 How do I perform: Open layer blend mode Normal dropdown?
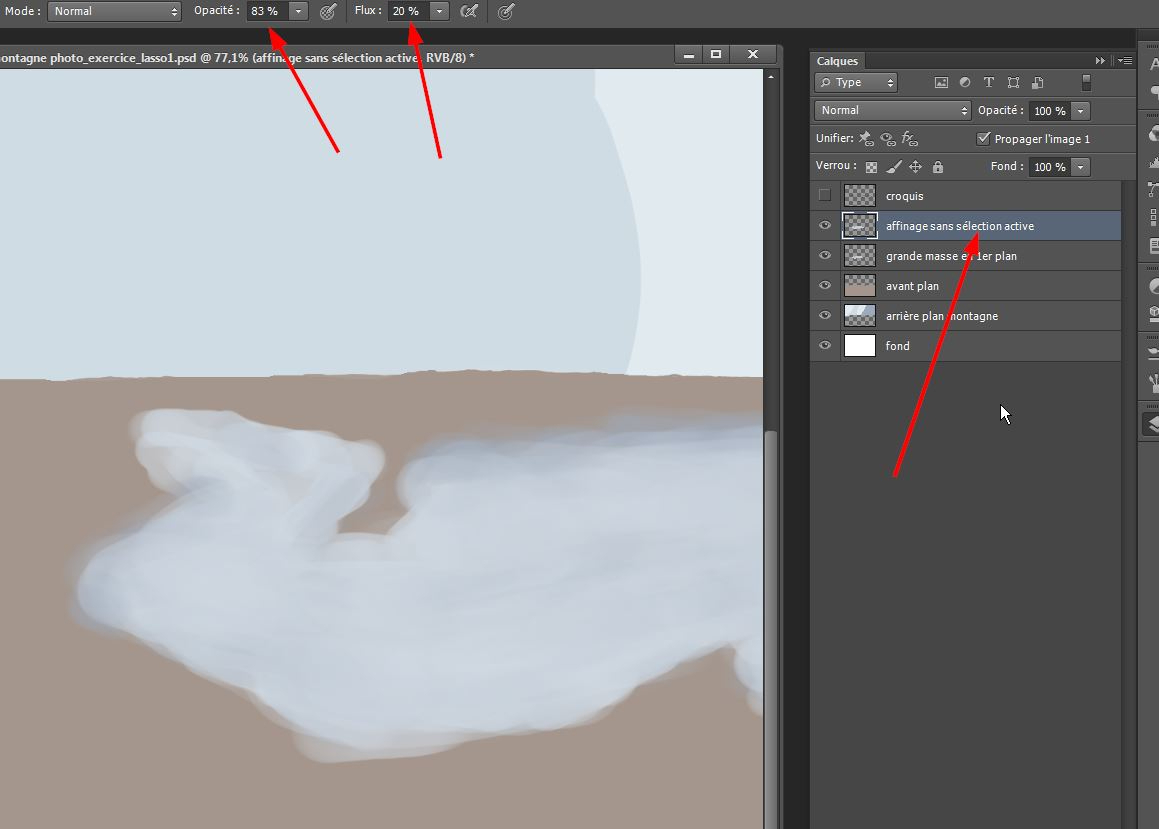coord(892,111)
